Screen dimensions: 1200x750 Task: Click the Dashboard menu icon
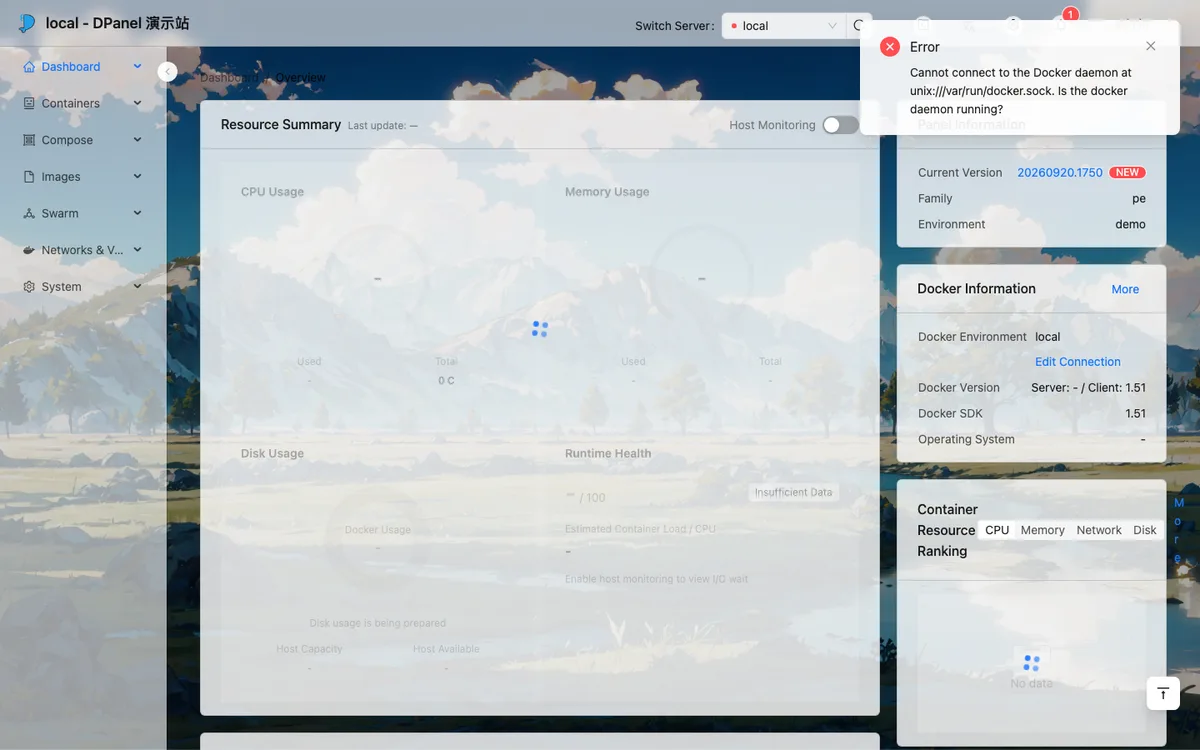30,67
